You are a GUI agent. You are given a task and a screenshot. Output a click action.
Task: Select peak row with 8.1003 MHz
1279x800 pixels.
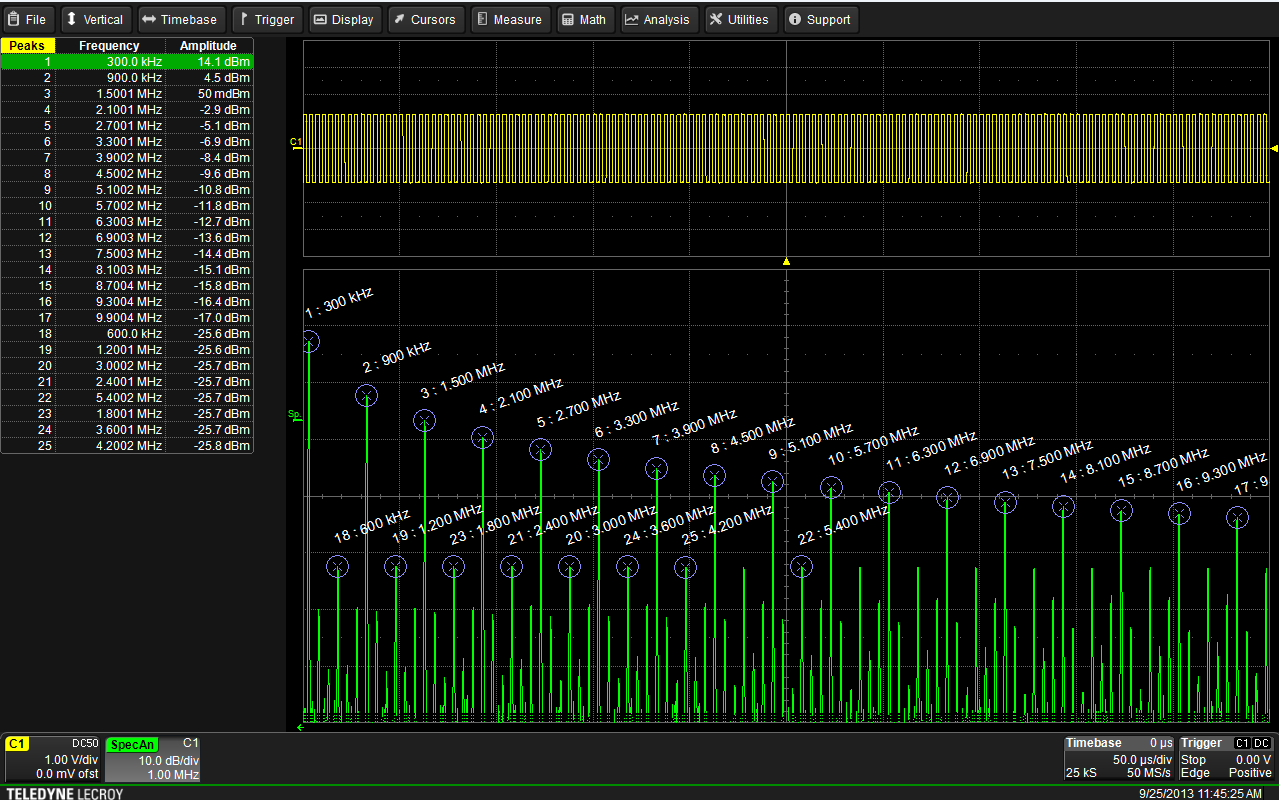127,270
